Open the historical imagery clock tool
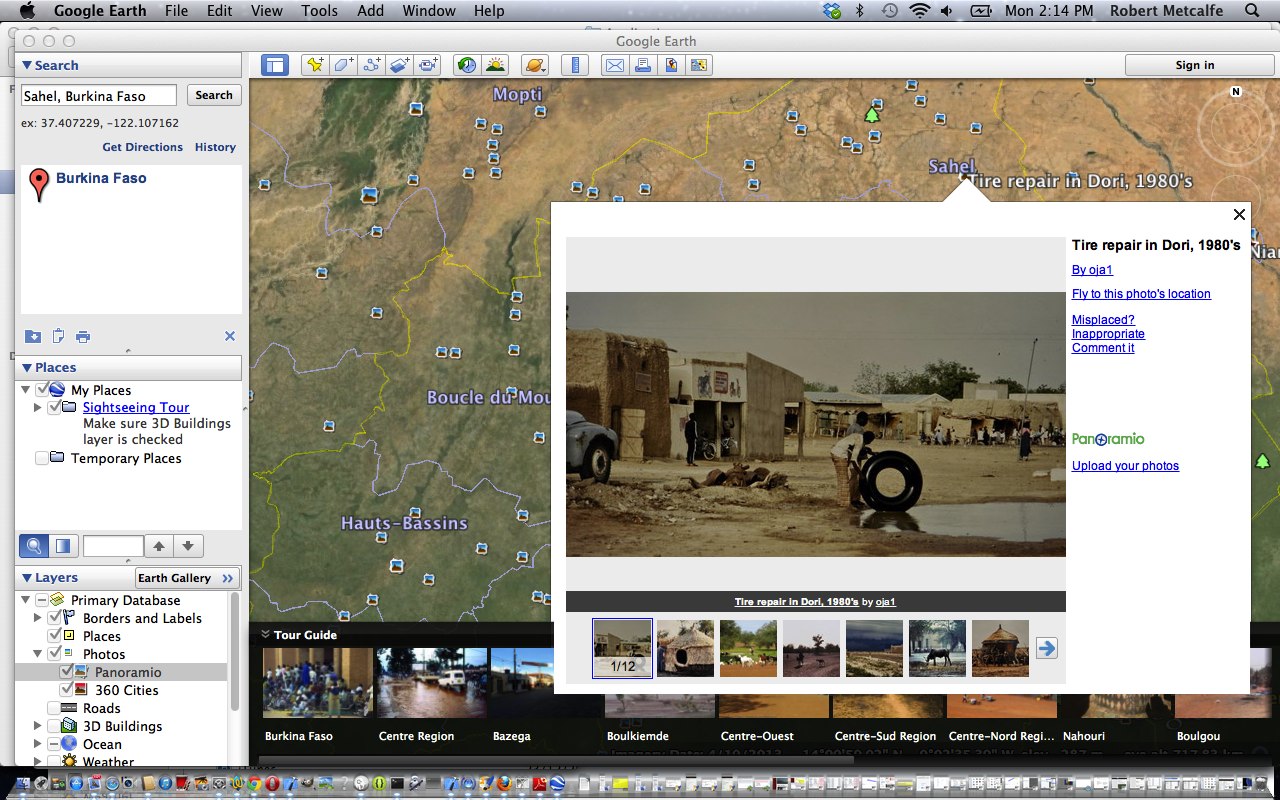The image size is (1280, 800). click(x=466, y=65)
